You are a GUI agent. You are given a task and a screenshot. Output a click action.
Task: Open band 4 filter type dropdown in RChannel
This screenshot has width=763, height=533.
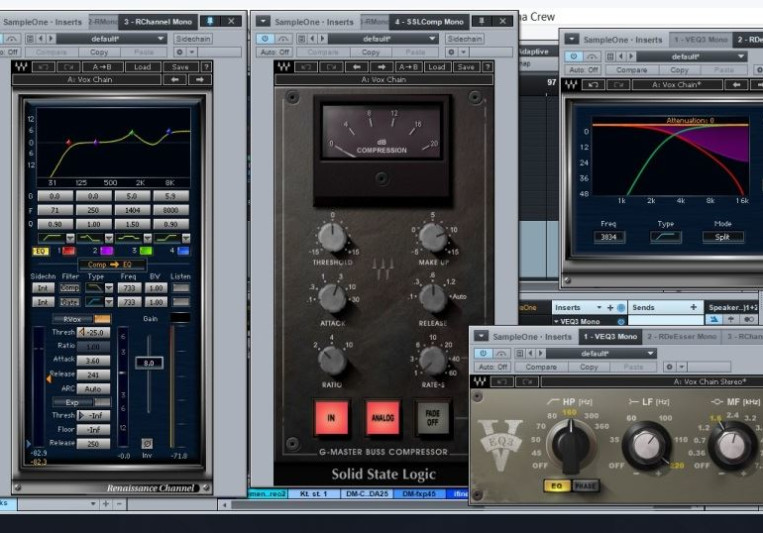pyautogui.click(x=186, y=238)
